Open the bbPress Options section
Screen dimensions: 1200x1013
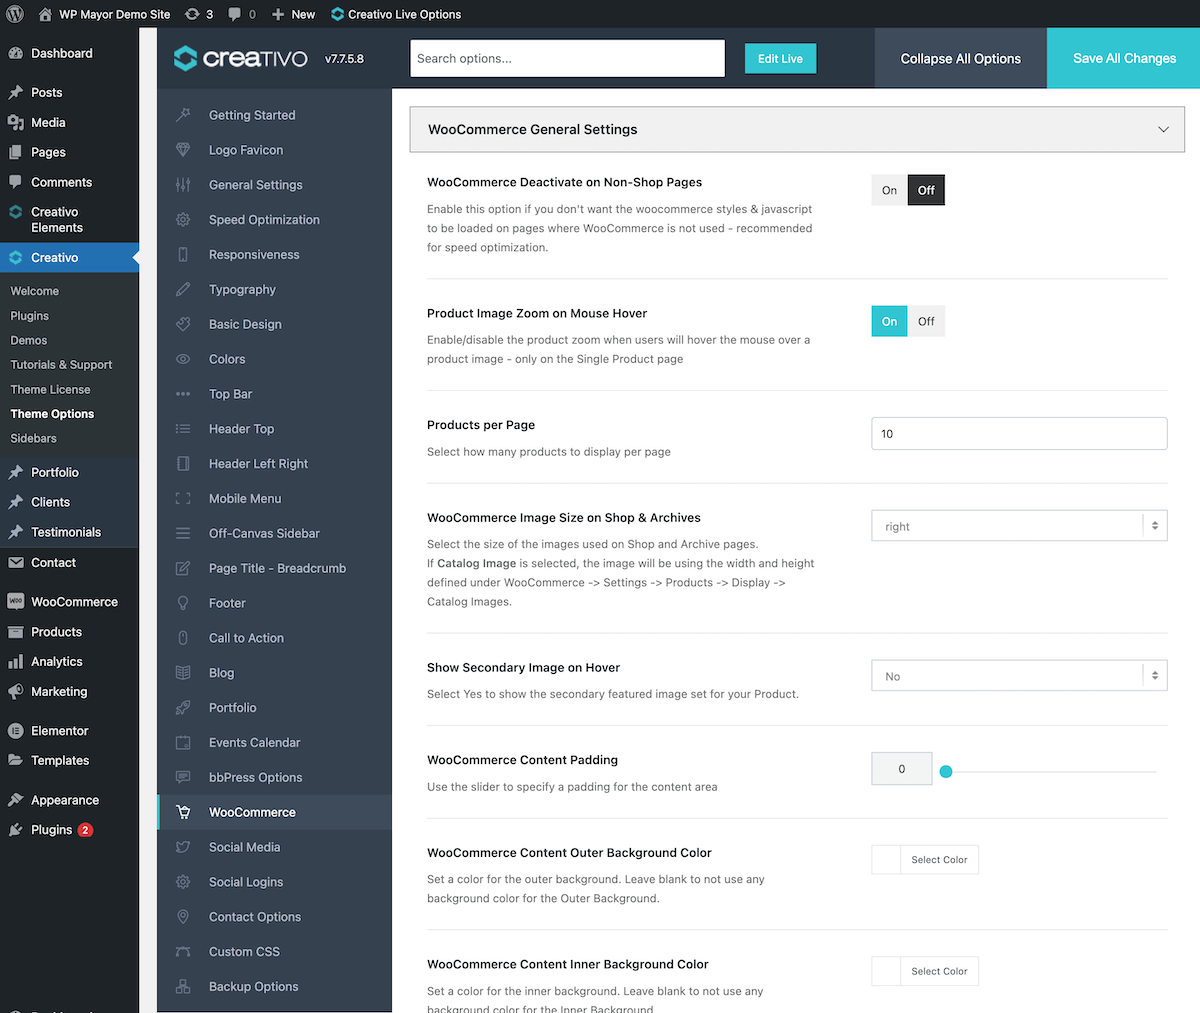click(x=275, y=777)
